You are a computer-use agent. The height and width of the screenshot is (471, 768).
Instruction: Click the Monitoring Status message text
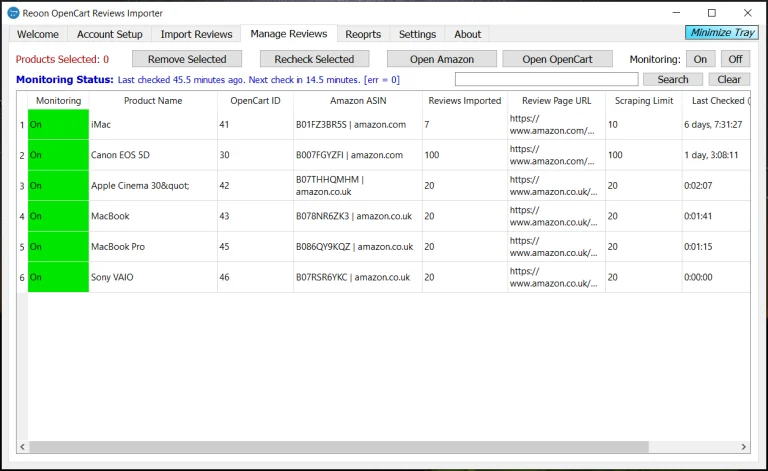pyautogui.click(x=259, y=80)
